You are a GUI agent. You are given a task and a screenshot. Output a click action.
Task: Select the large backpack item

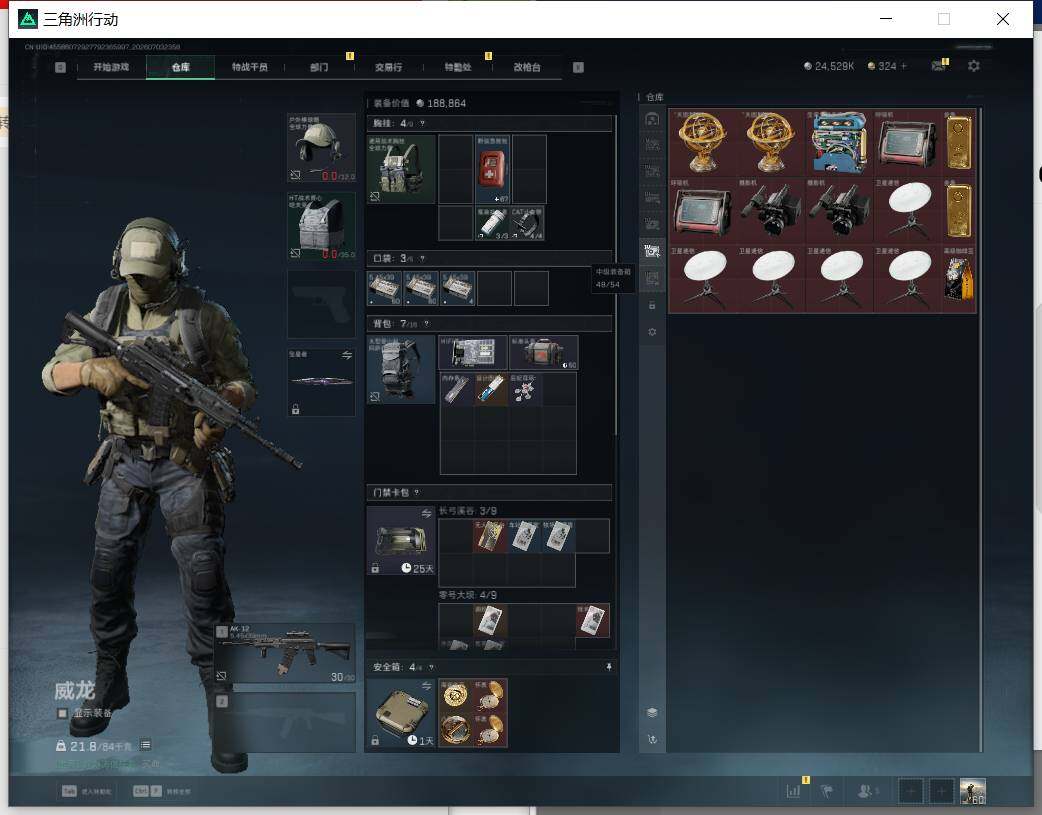[401, 369]
